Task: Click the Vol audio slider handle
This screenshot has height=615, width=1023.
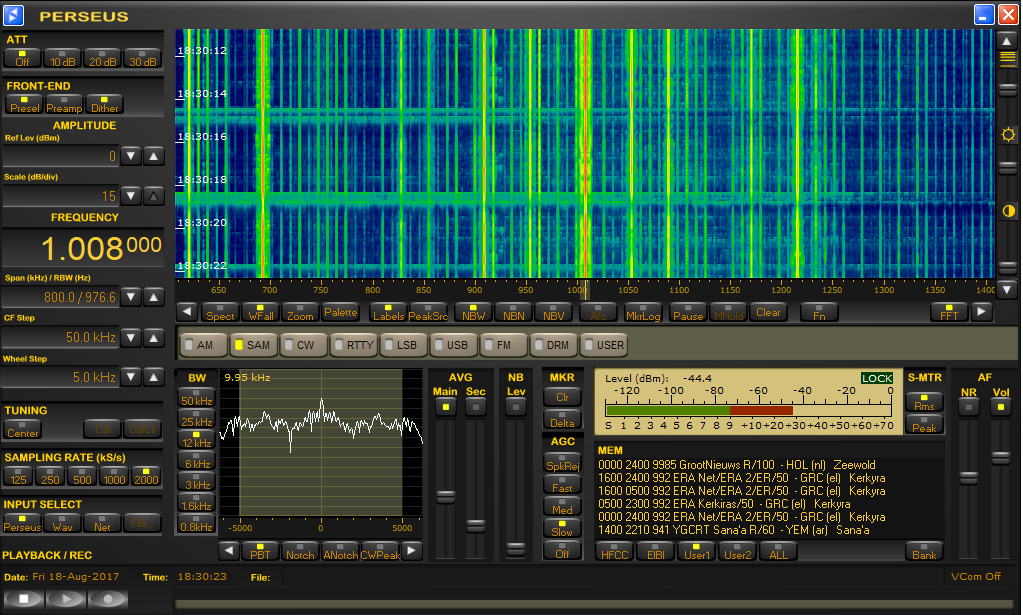Action: coord(1000,457)
